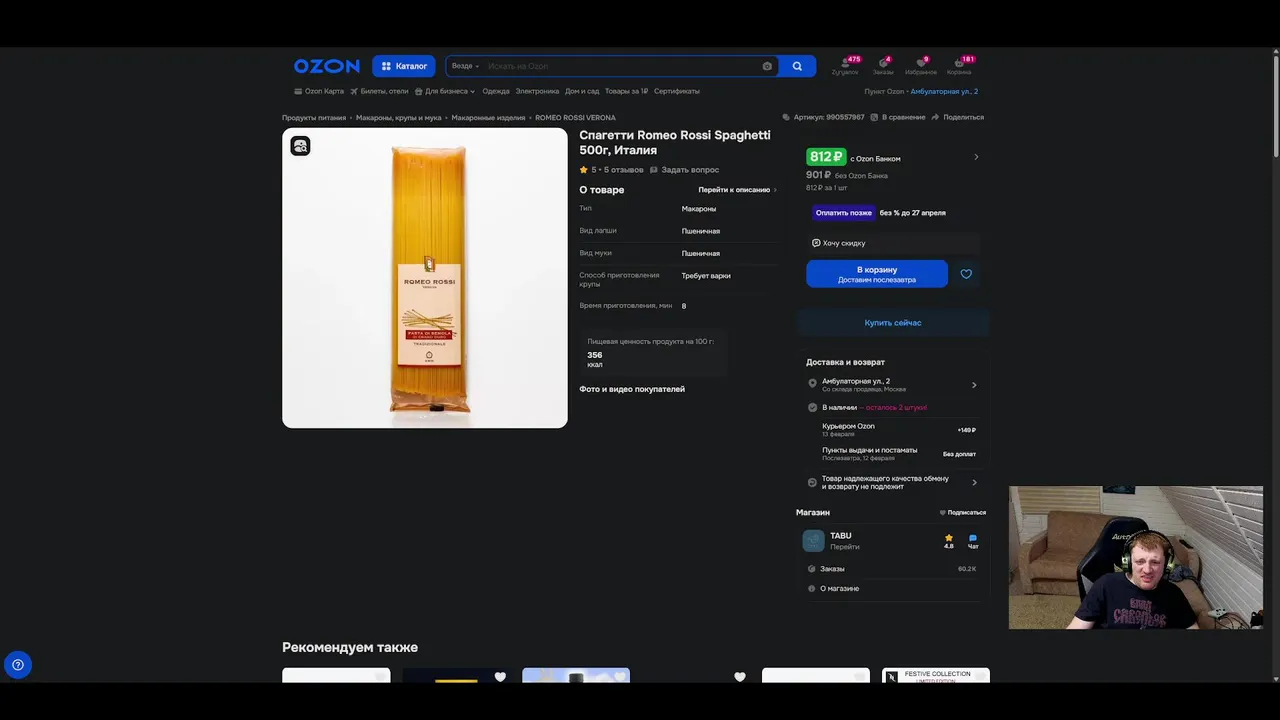The width and height of the screenshot is (1280, 720).
Task: Toggle Подписаться on the TABU store
Action: coord(962,513)
